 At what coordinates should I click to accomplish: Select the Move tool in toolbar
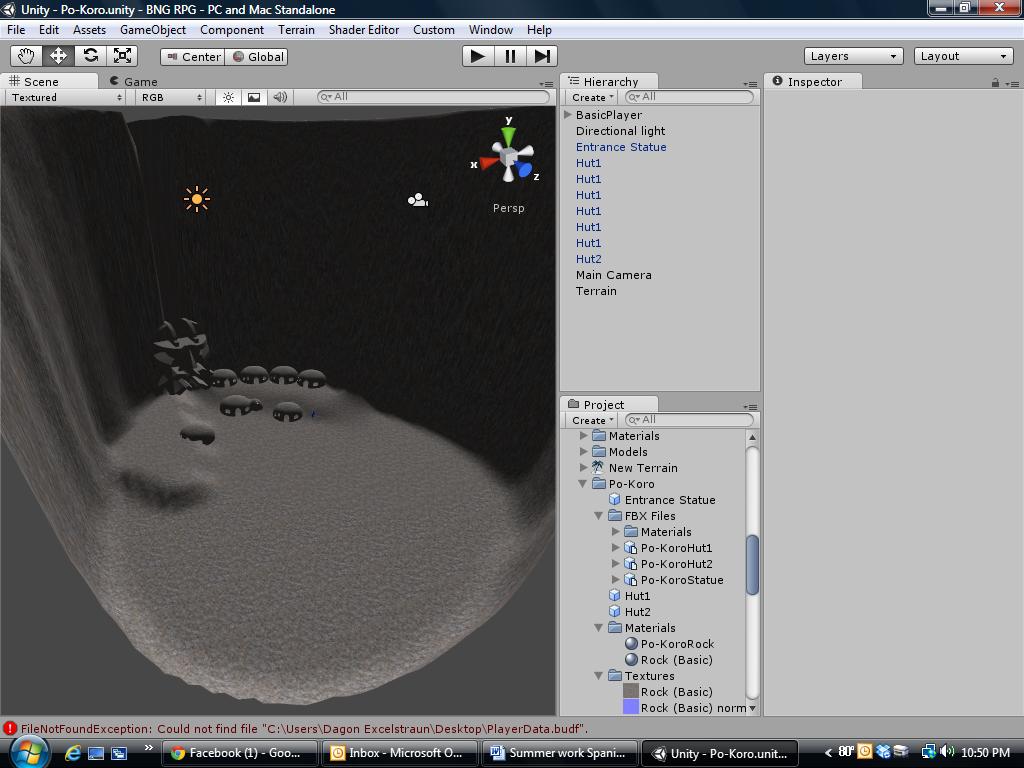pos(59,56)
